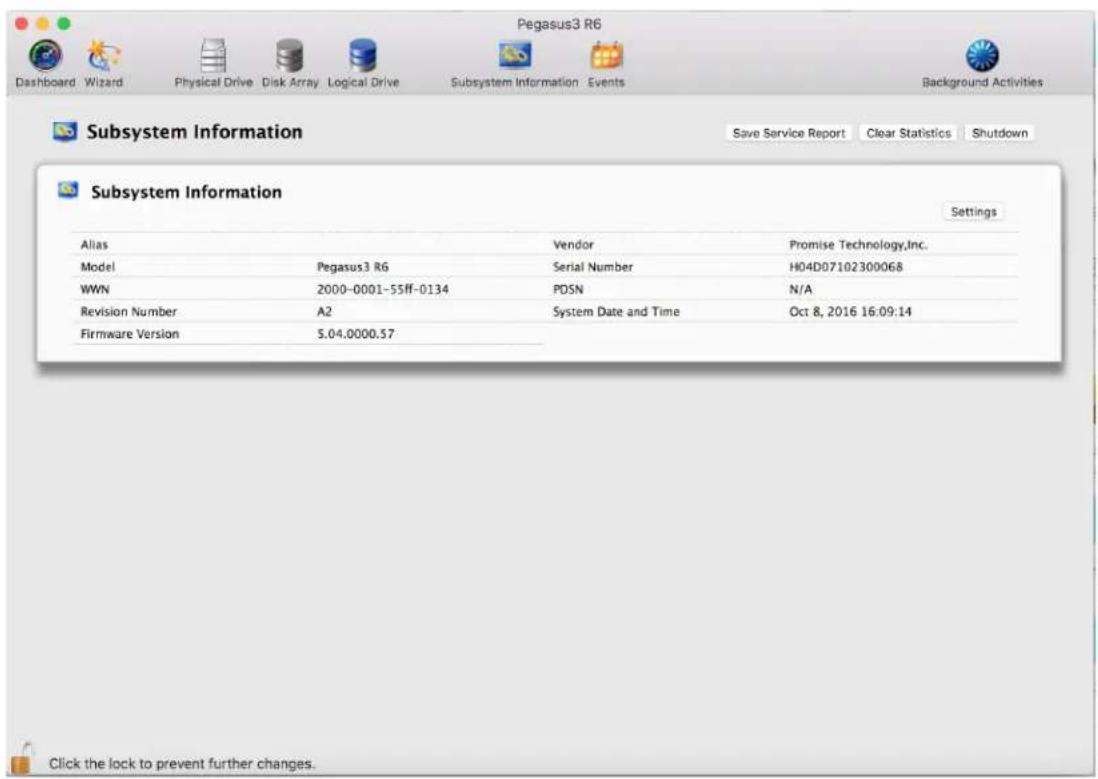Select the system date Oct 8, 2016 16:09:14
Screen dimensions: 1098x779
click(850, 312)
